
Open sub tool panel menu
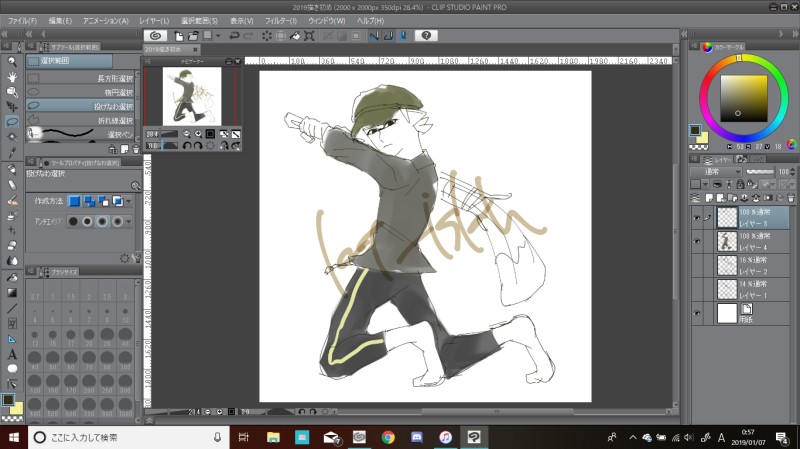point(31,46)
